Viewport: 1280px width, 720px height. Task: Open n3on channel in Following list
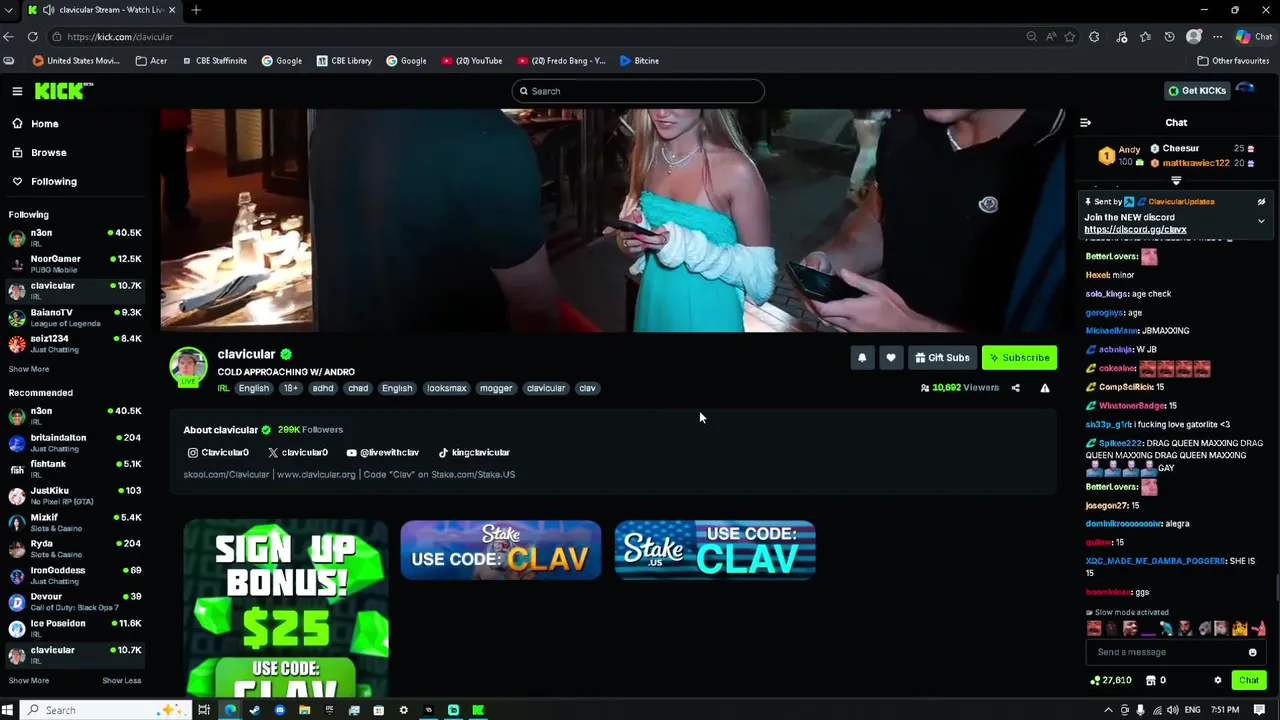click(x=75, y=238)
